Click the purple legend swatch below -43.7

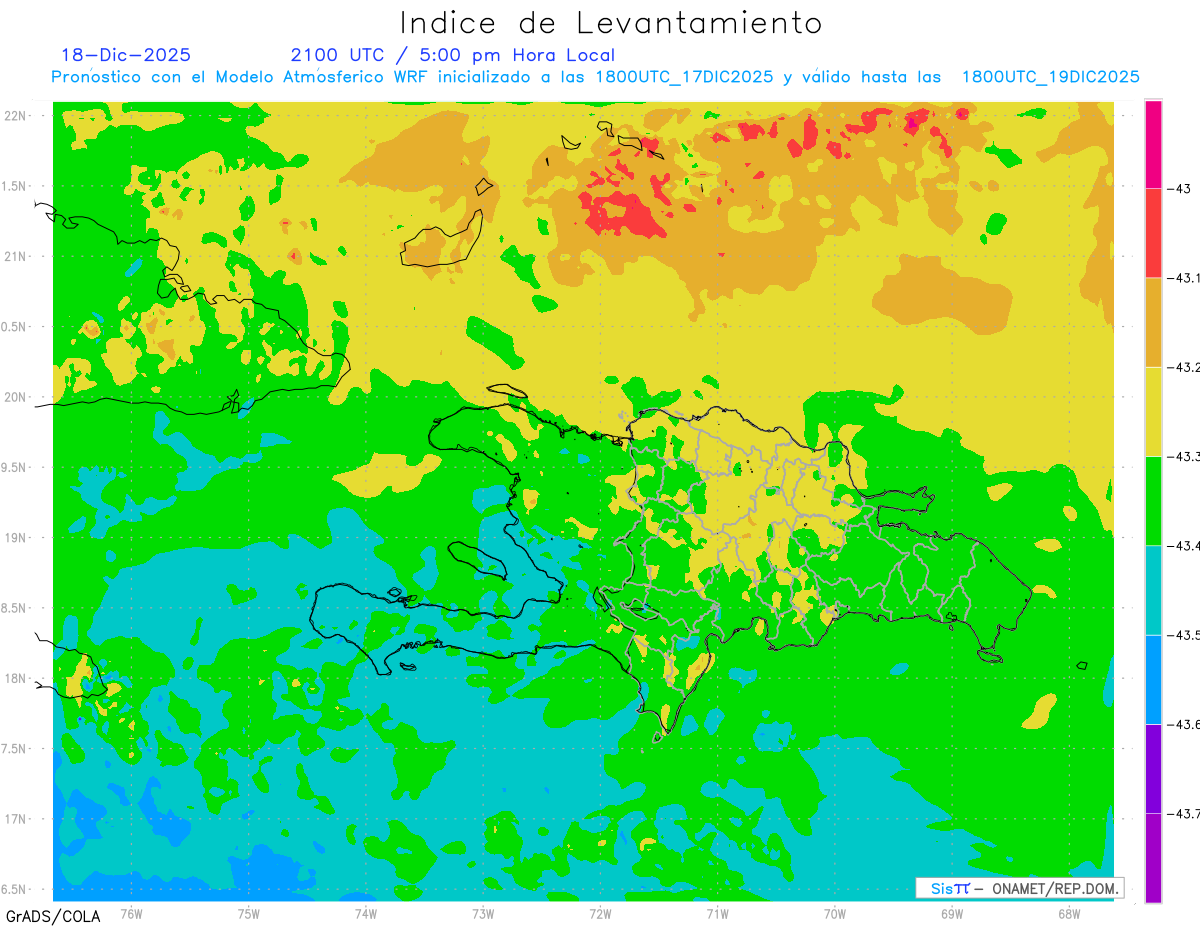pyautogui.click(x=1153, y=857)
